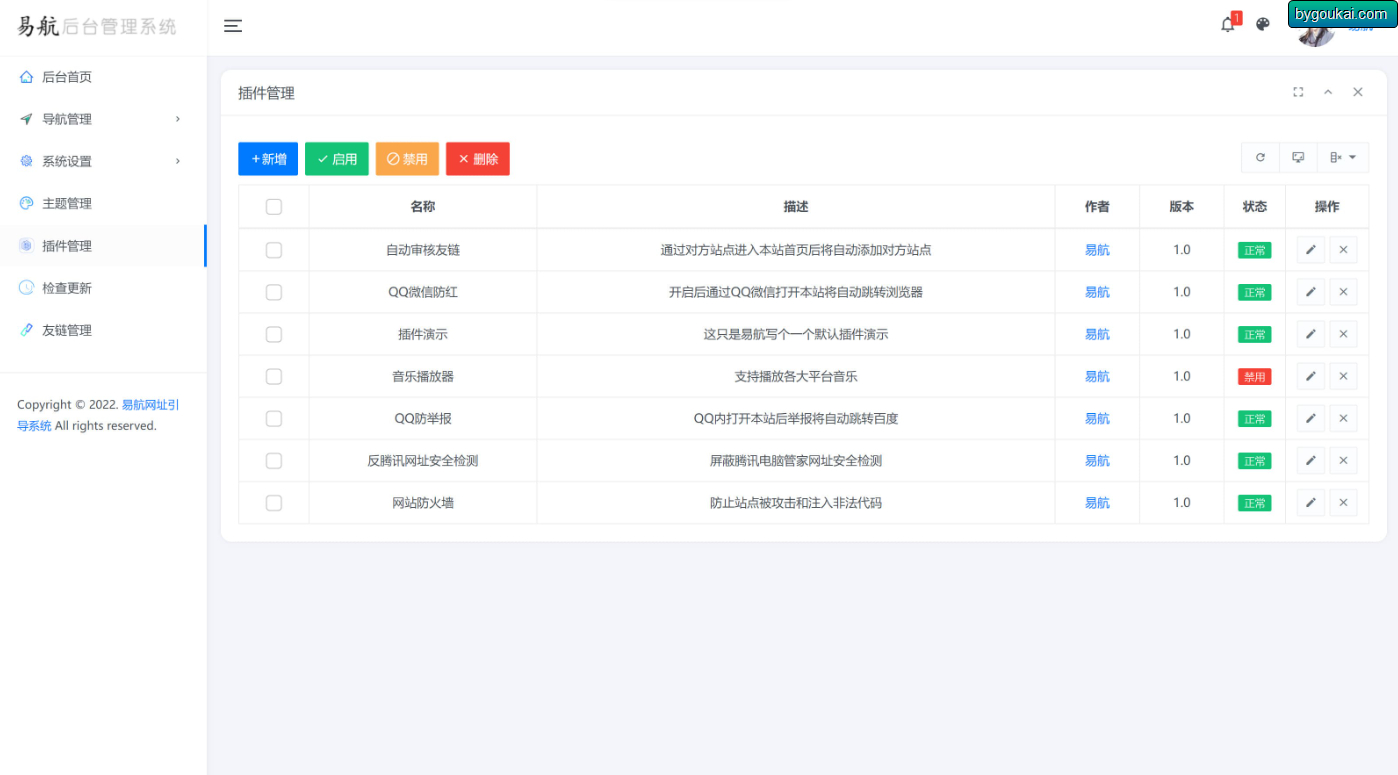Open the theme palette icon in header

pyautogui.click(x=1263, y=25)
